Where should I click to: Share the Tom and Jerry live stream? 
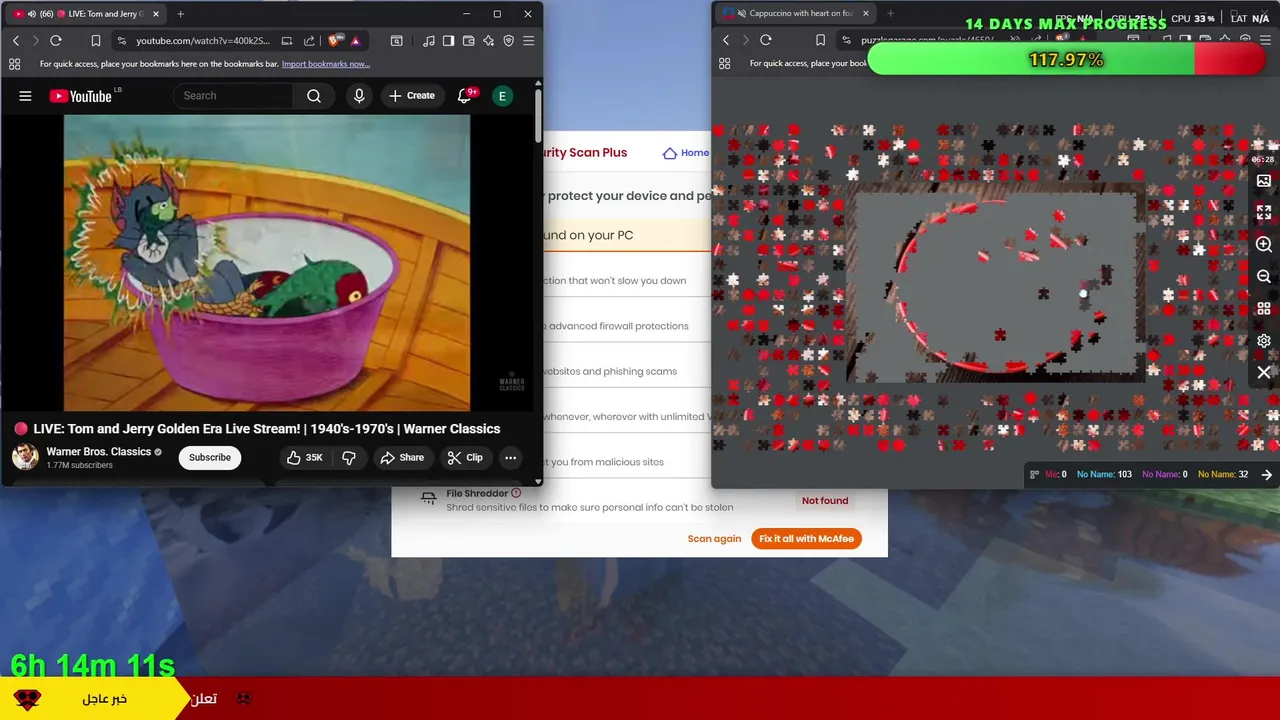click(x=401, y=458)
